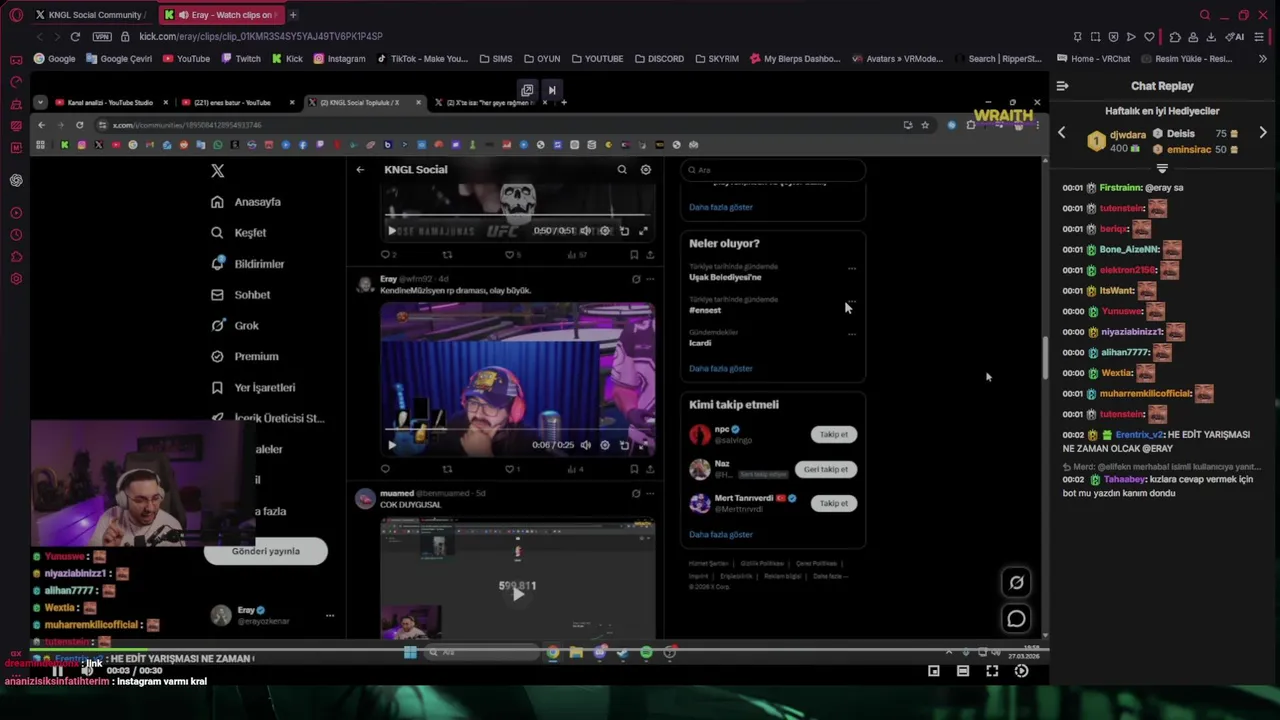Click eminsirac in the gifters leaderboard
The height and width of the screenshot is (720, 1280).
point(1189,150)
